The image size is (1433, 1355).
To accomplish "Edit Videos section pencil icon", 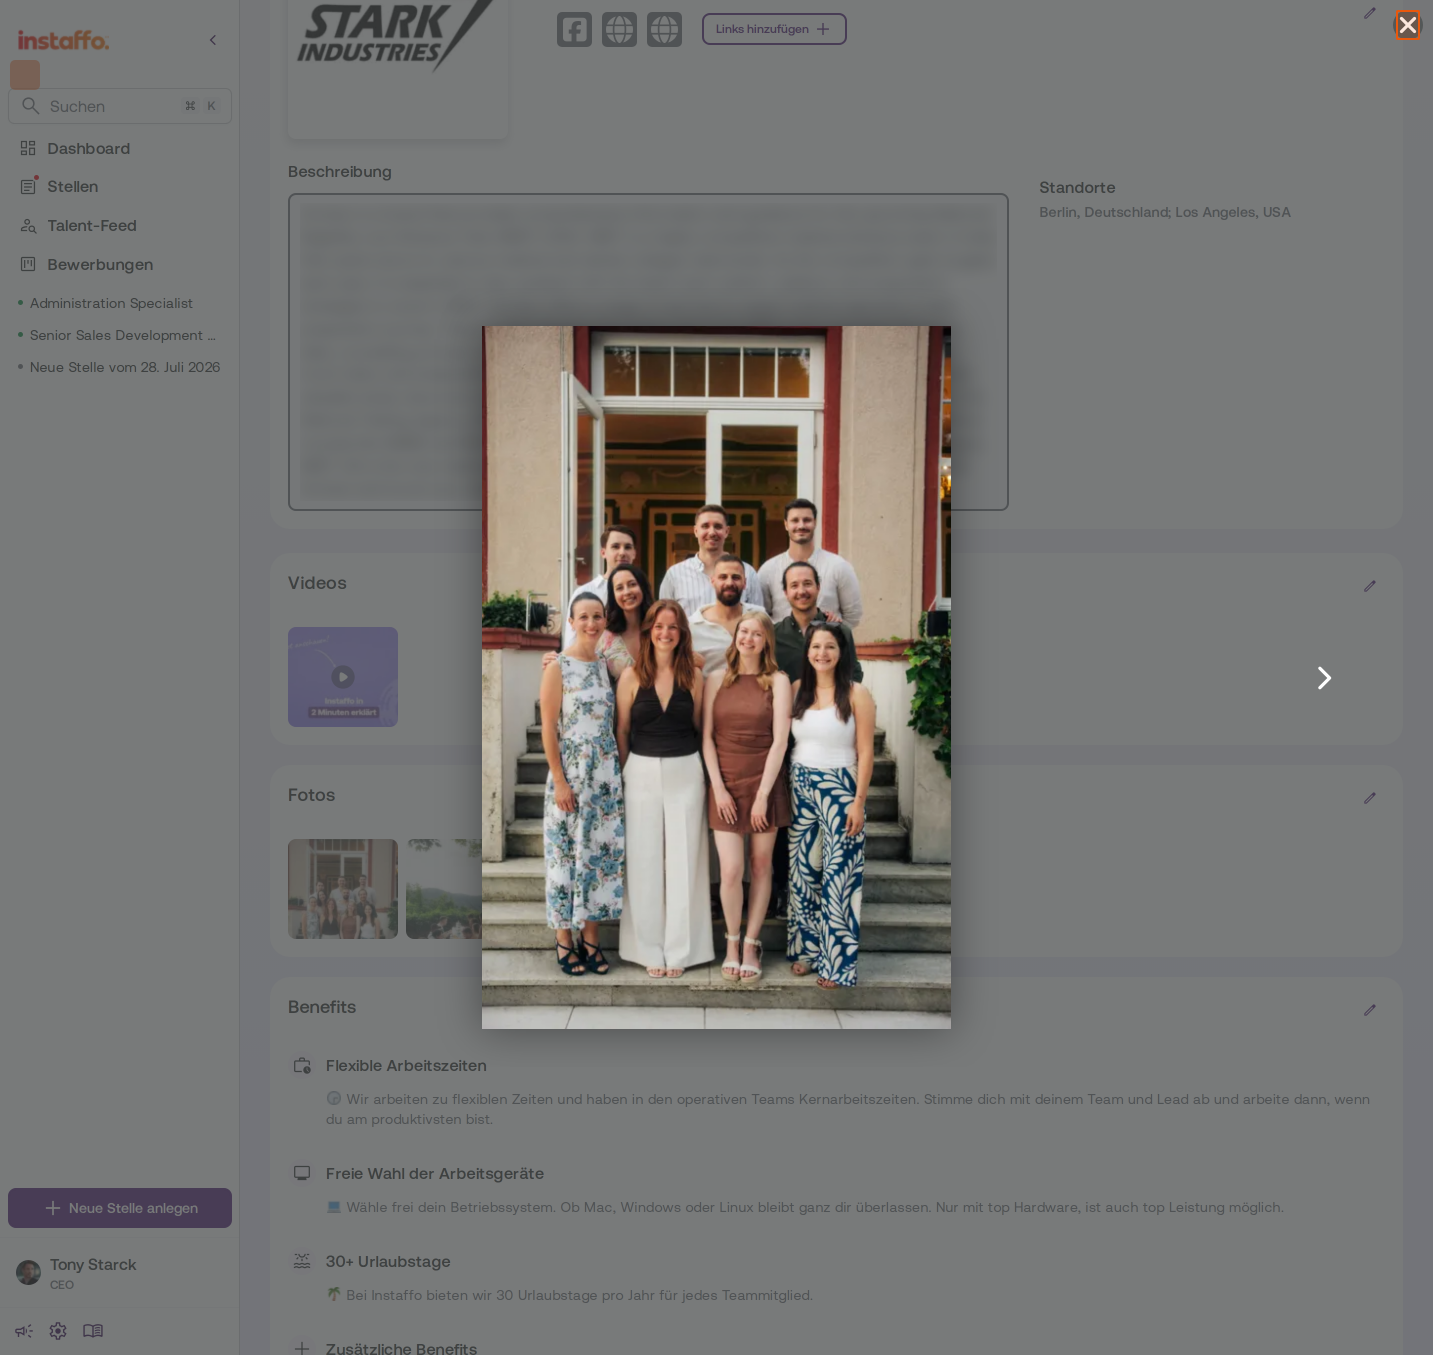I will pyautogui.click(x=1370, y=586).
